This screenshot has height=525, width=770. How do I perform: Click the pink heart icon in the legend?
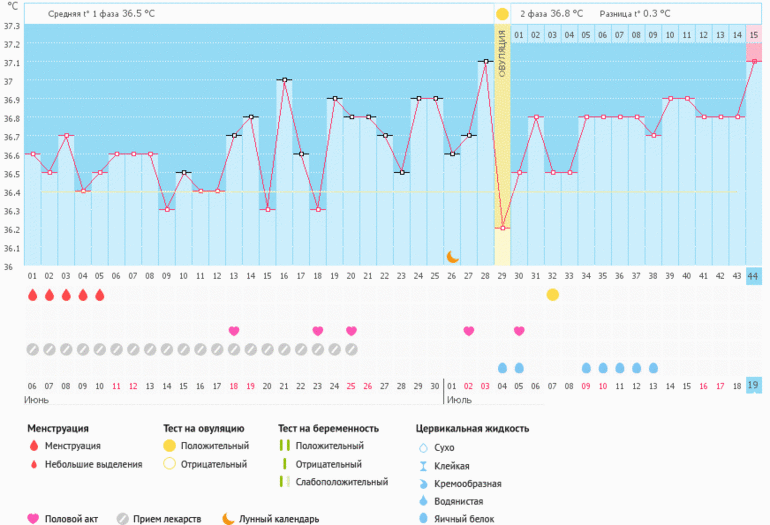(33, 518)
